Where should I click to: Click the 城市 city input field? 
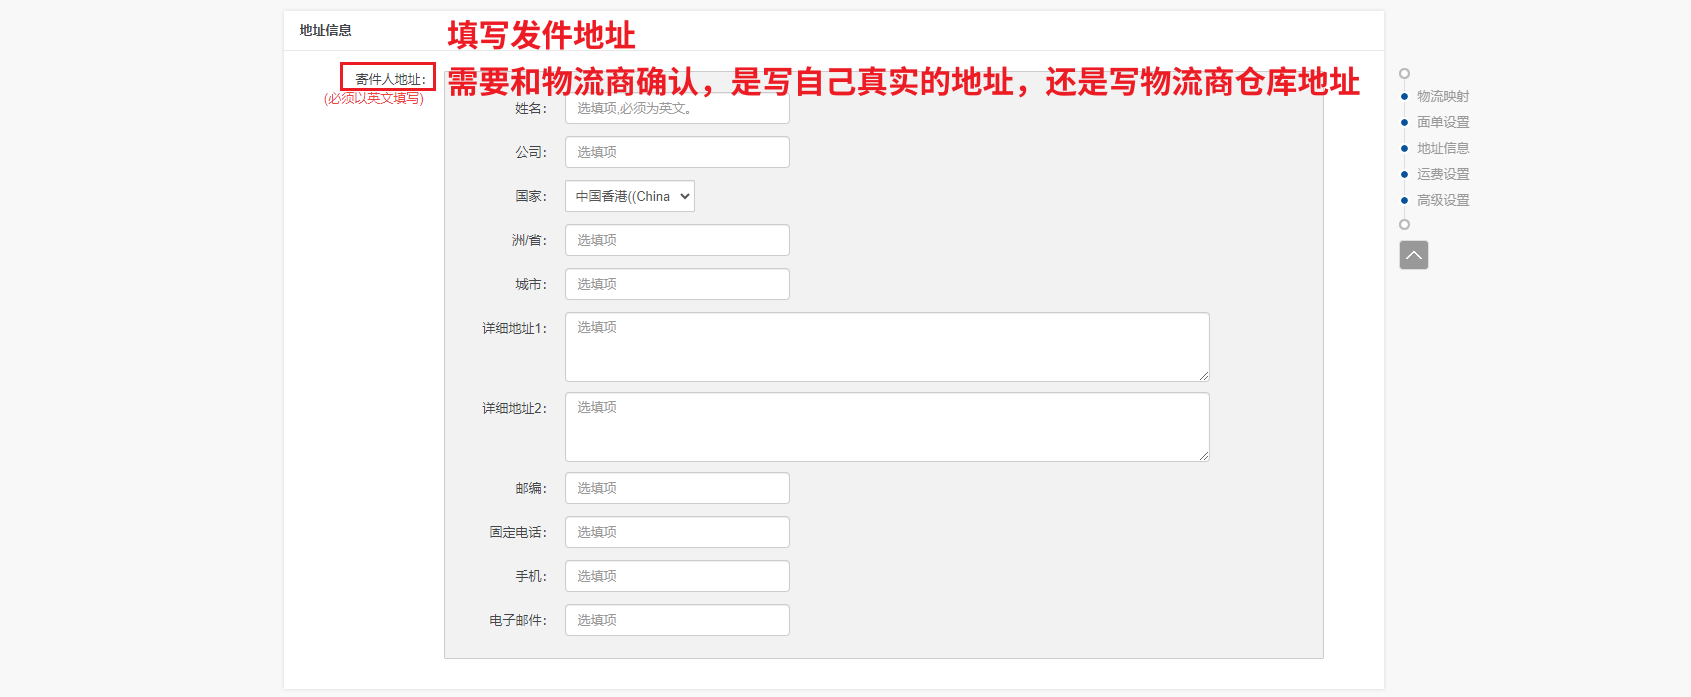click(677, 284)
